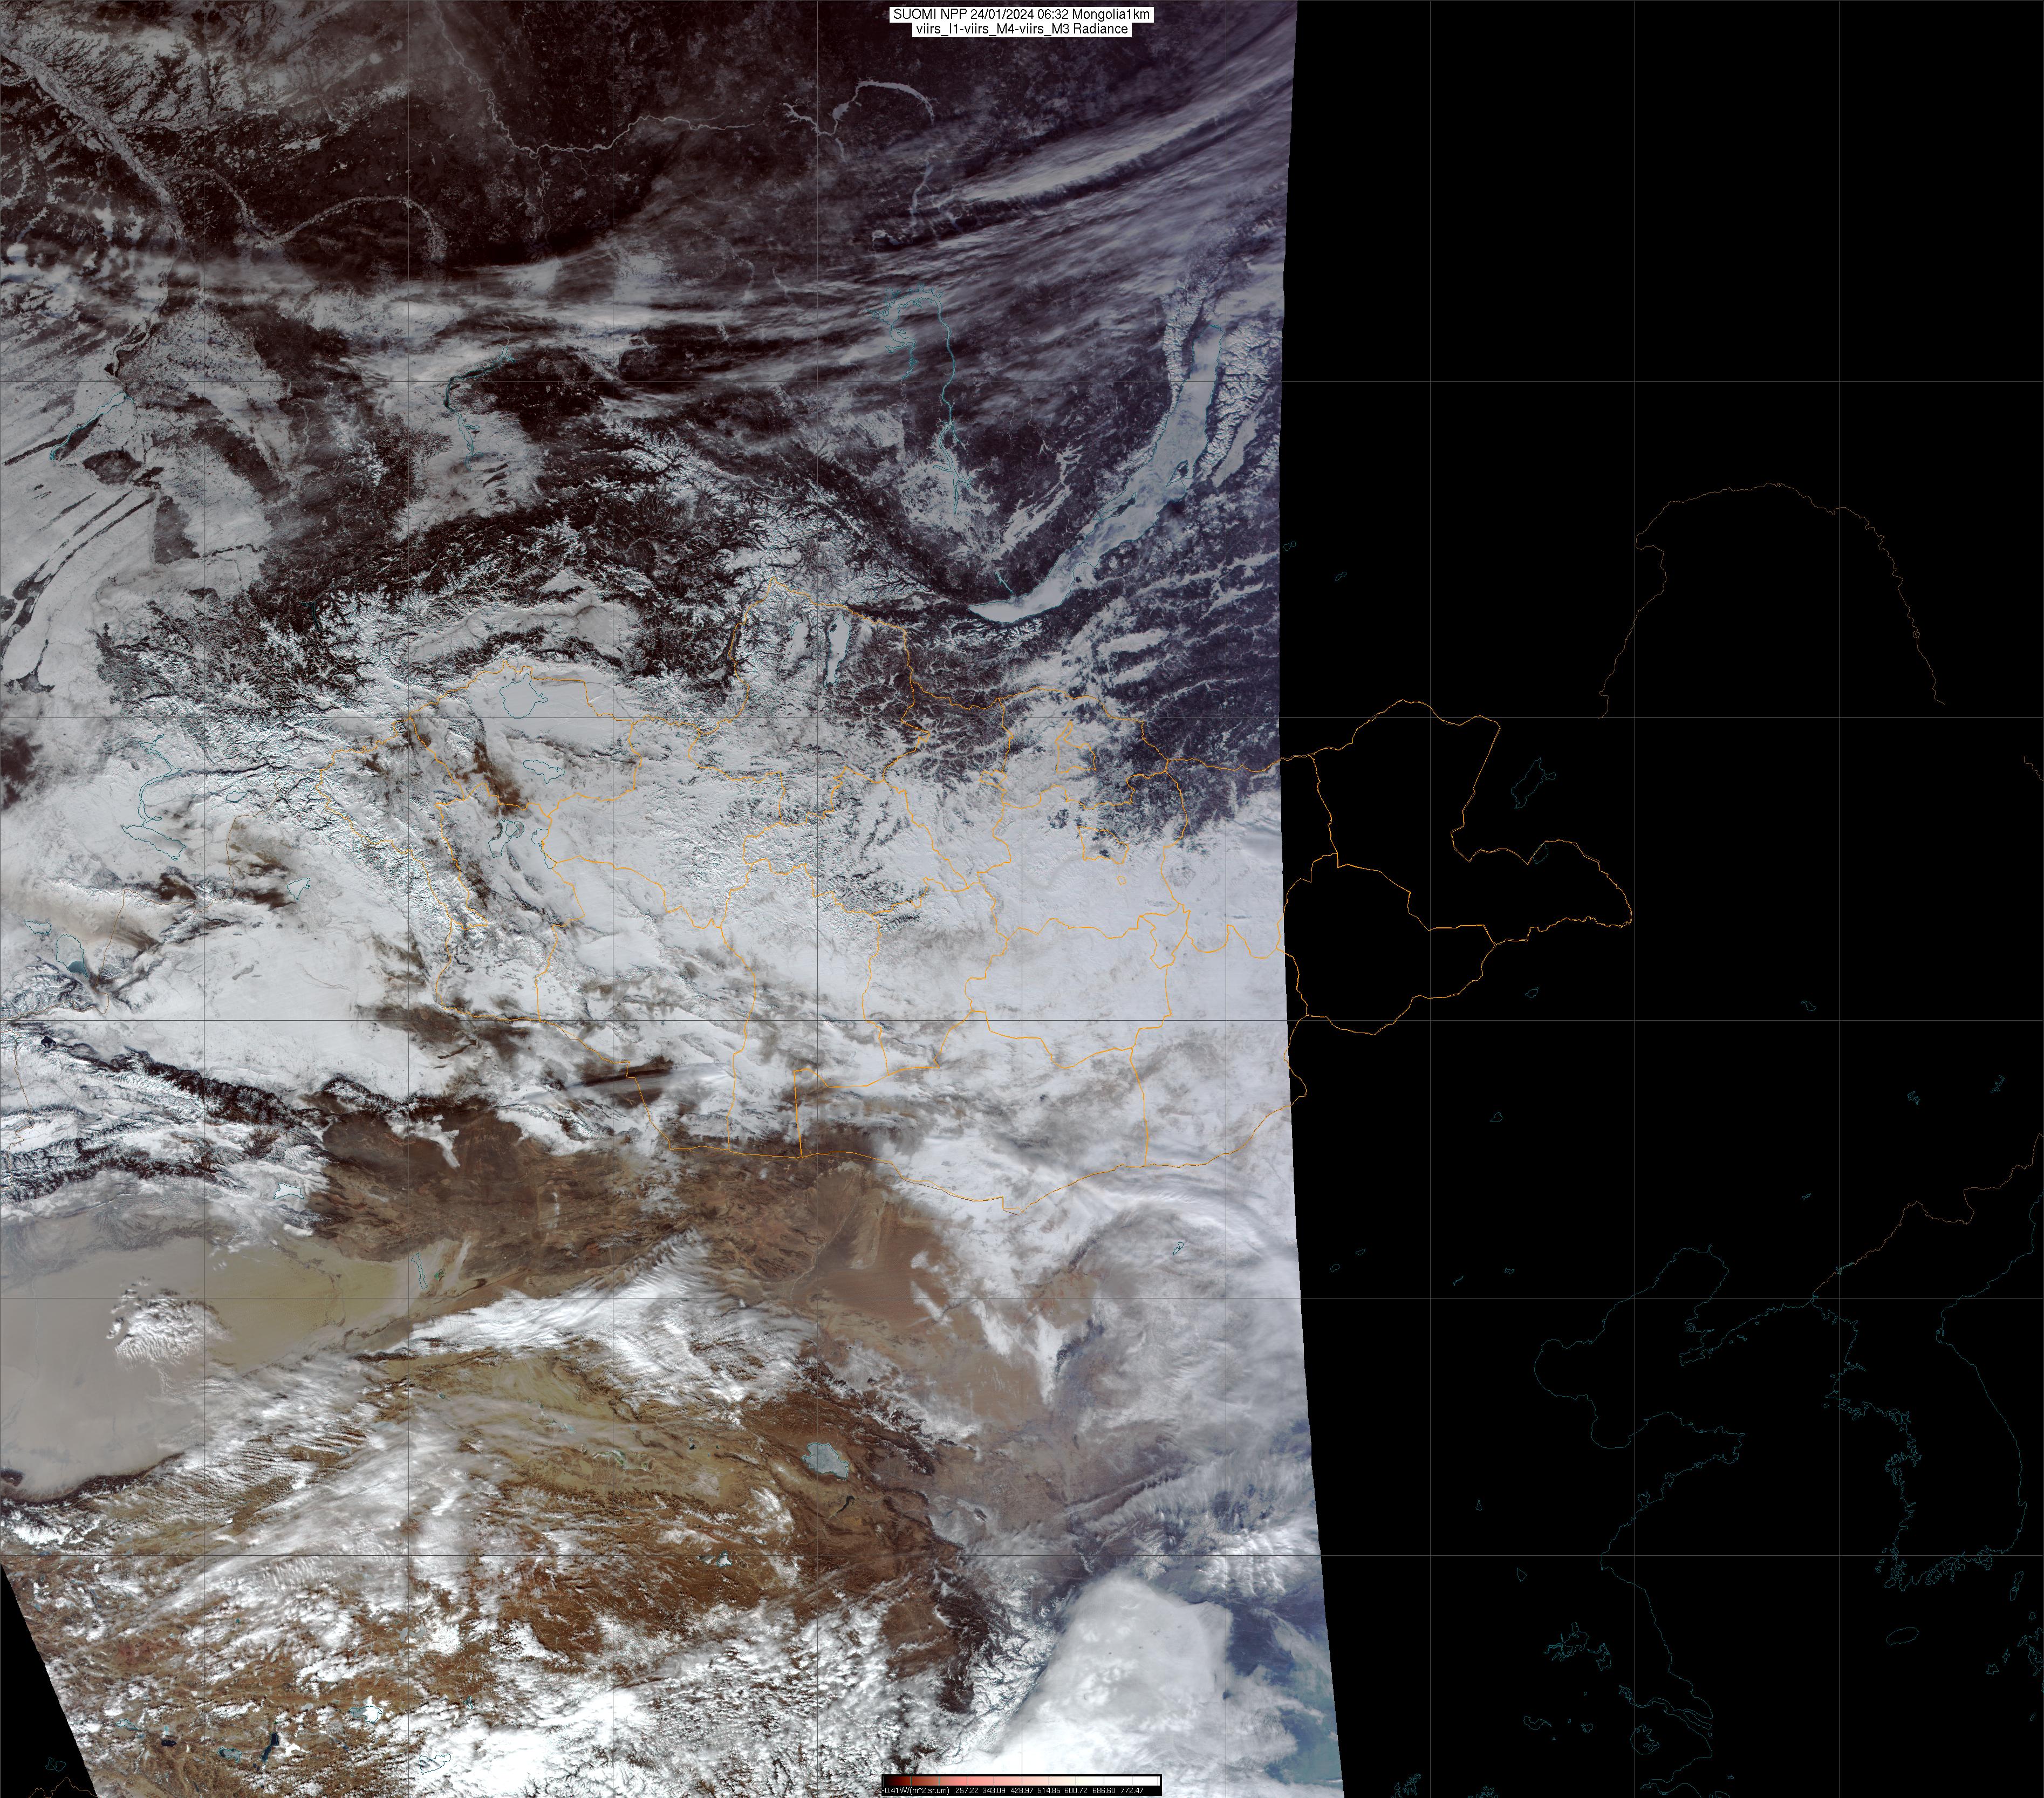Click the 772.47 label on the colorbar
This screenshot has width=2044, height=1798.
coord(1132,1790)
